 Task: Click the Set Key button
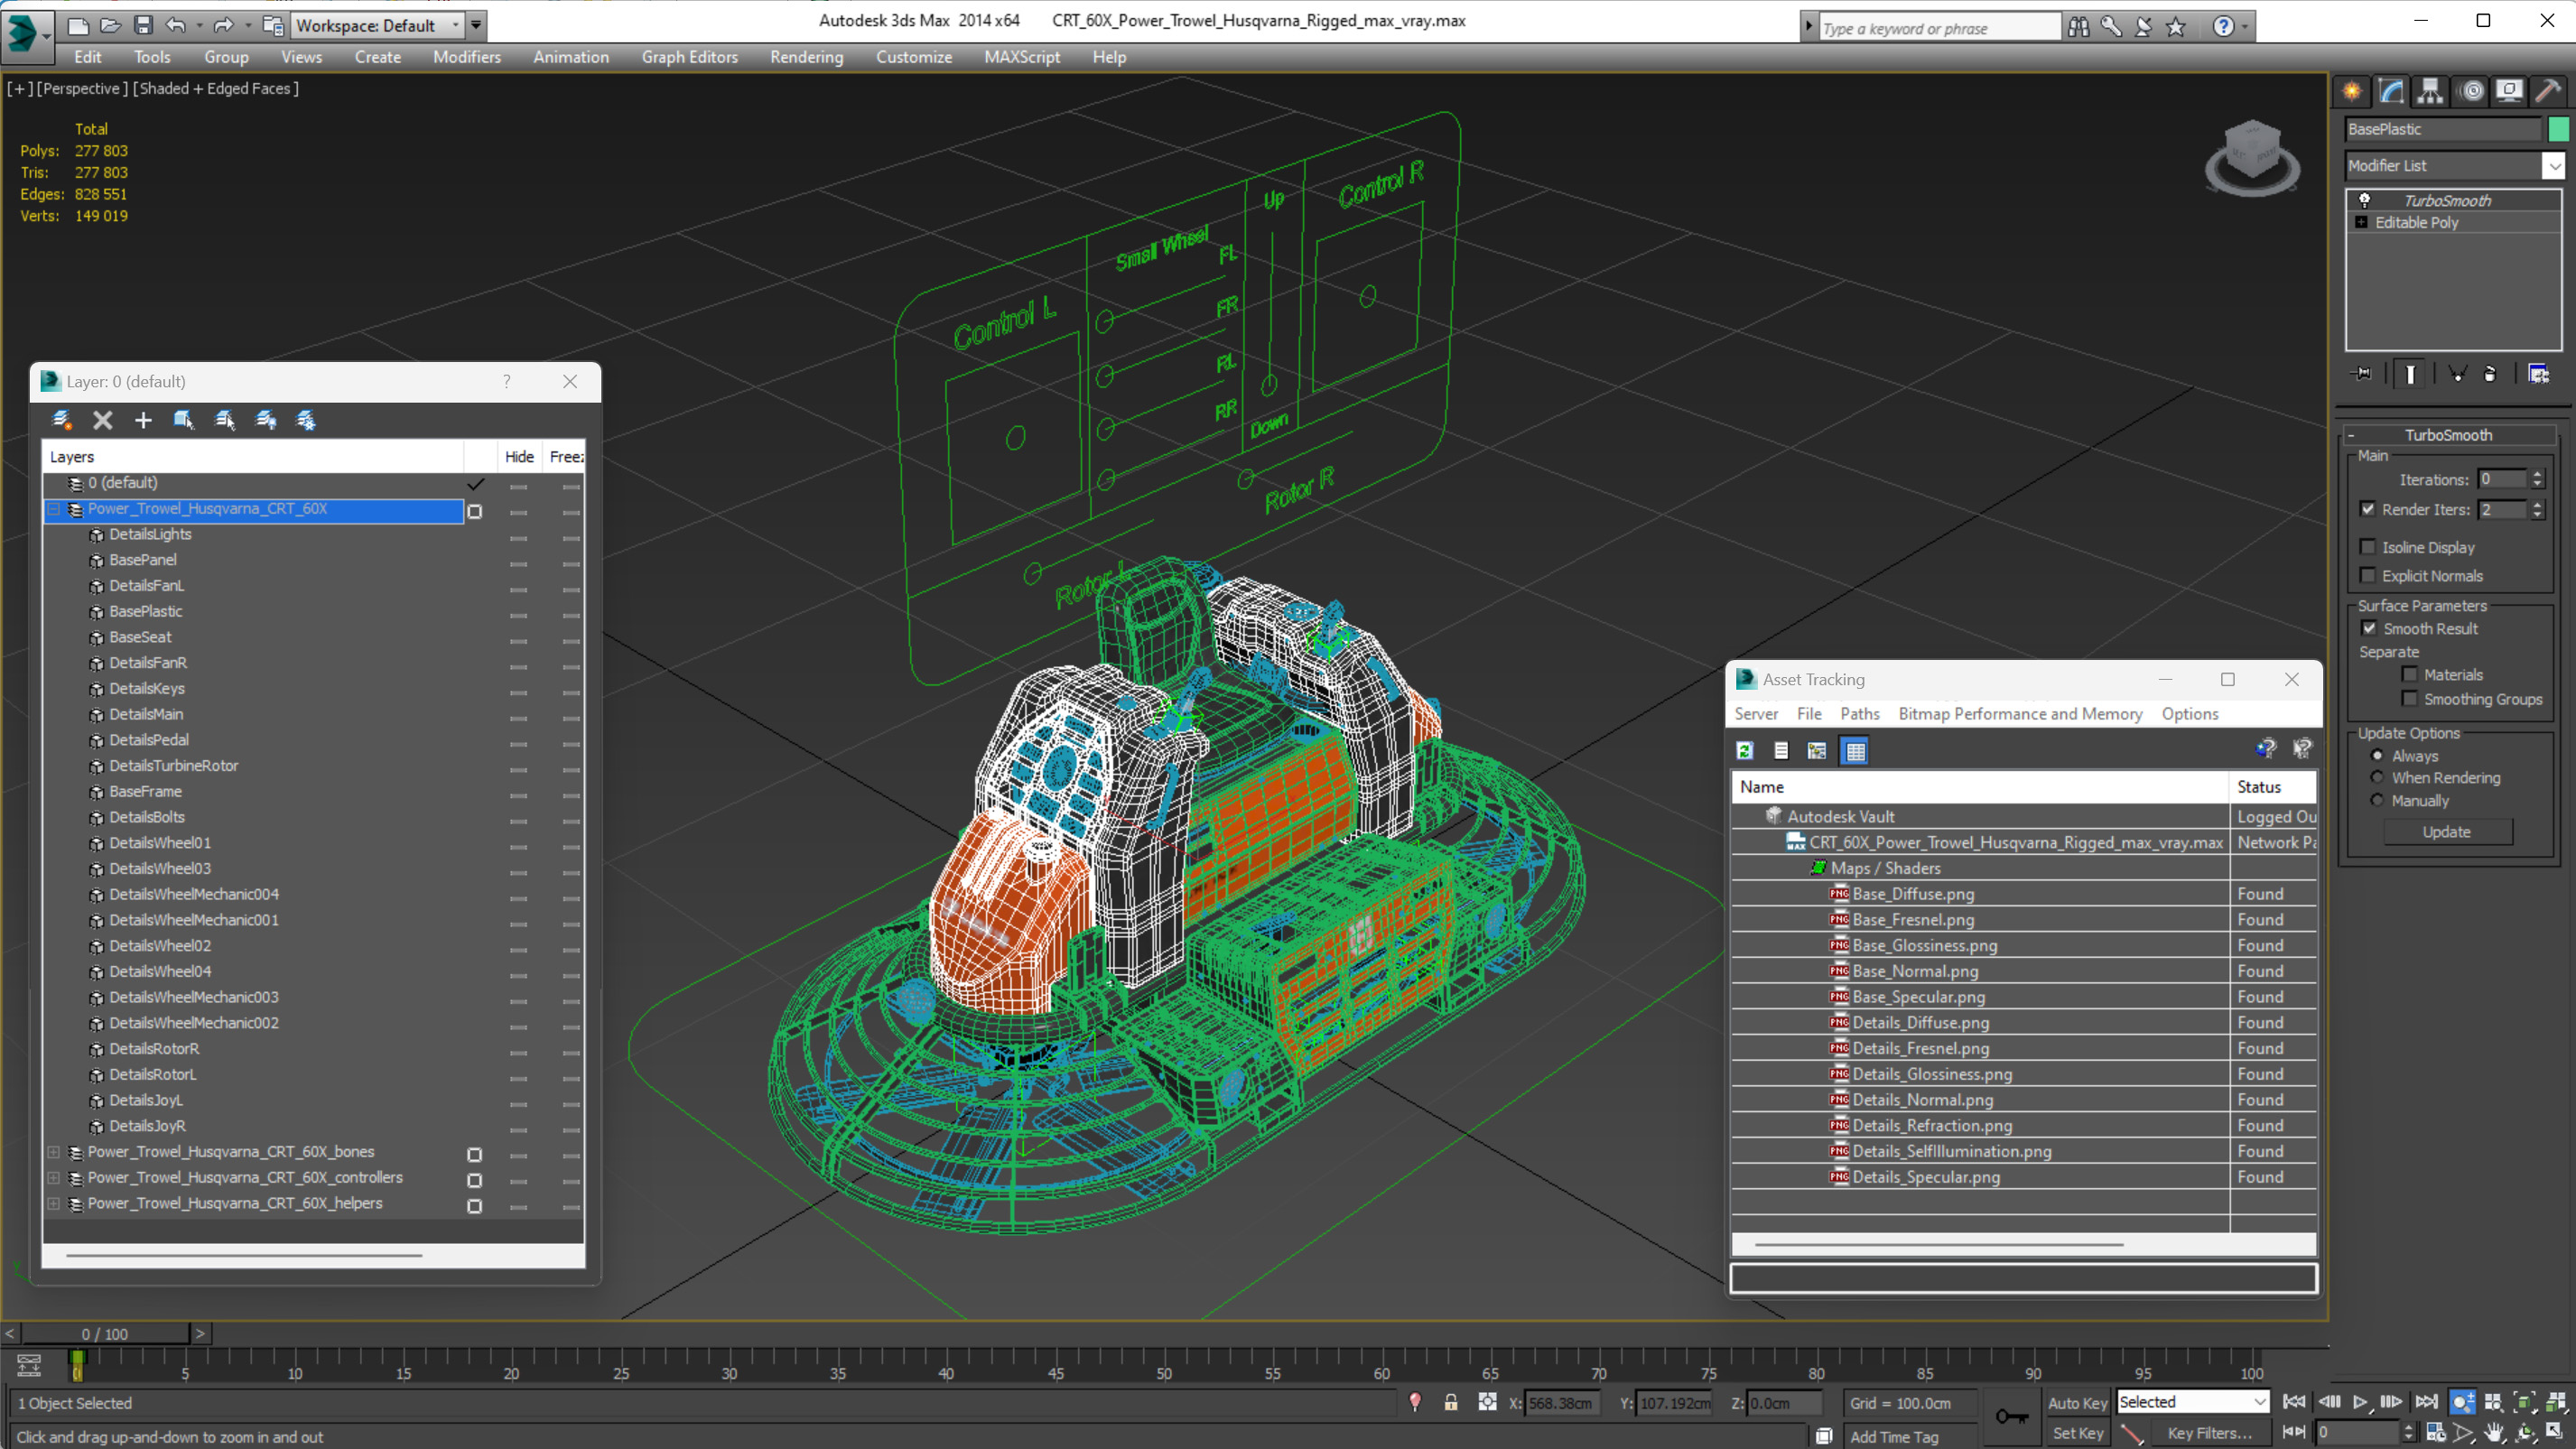tap(2077, 1433)
